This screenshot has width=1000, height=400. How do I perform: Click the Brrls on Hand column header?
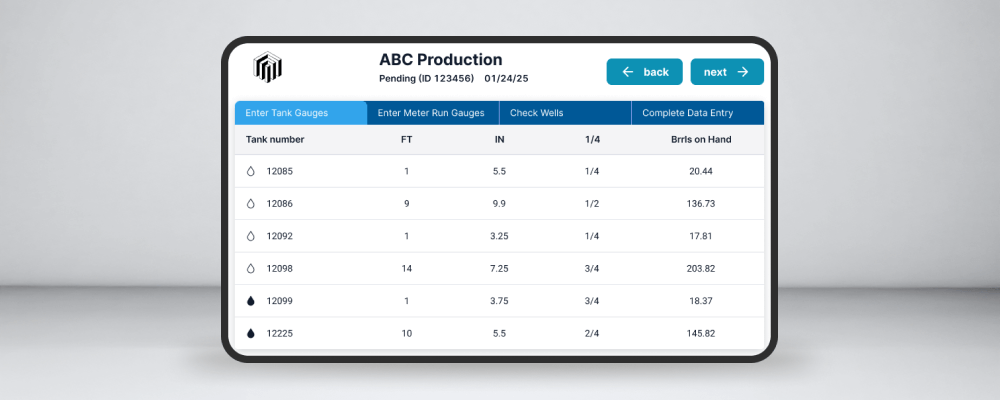(701, 139)
